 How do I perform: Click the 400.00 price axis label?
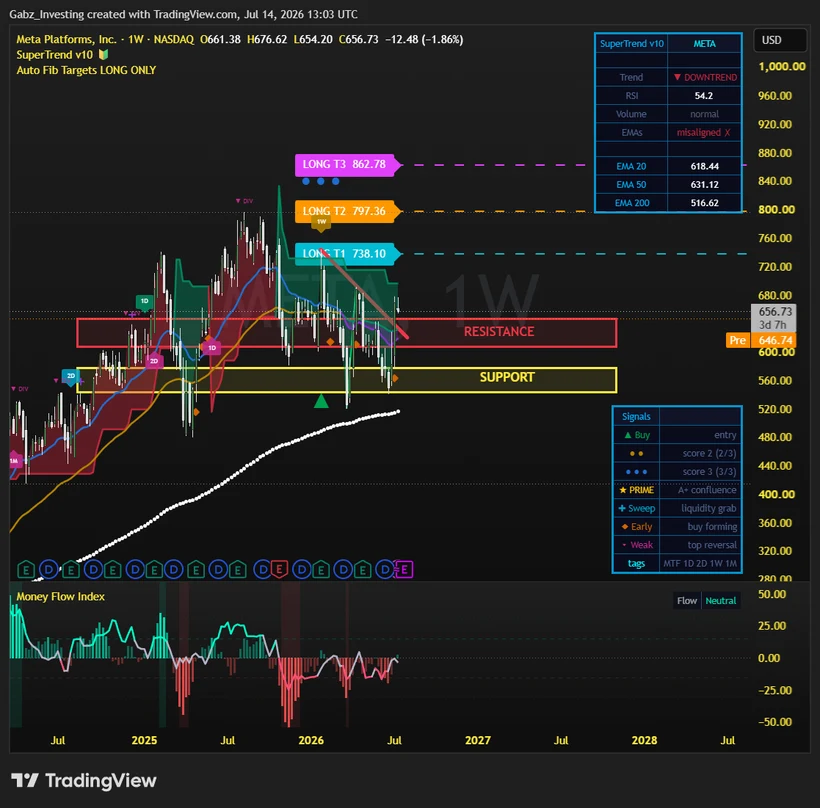(x=776, y=494)
